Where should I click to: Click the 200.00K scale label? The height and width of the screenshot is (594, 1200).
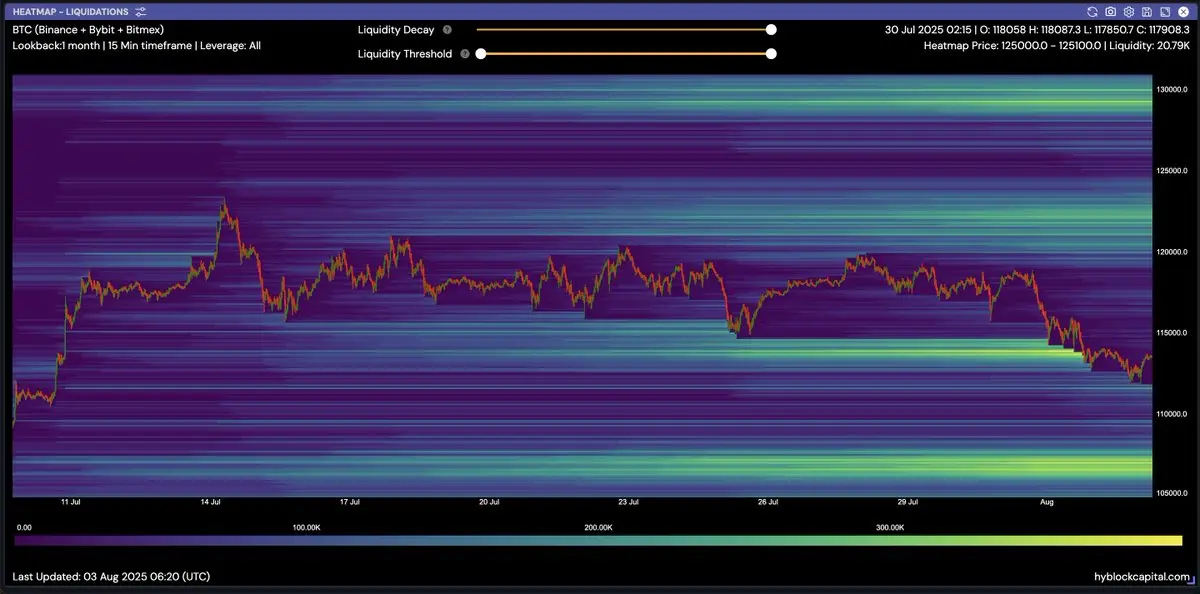598,527
